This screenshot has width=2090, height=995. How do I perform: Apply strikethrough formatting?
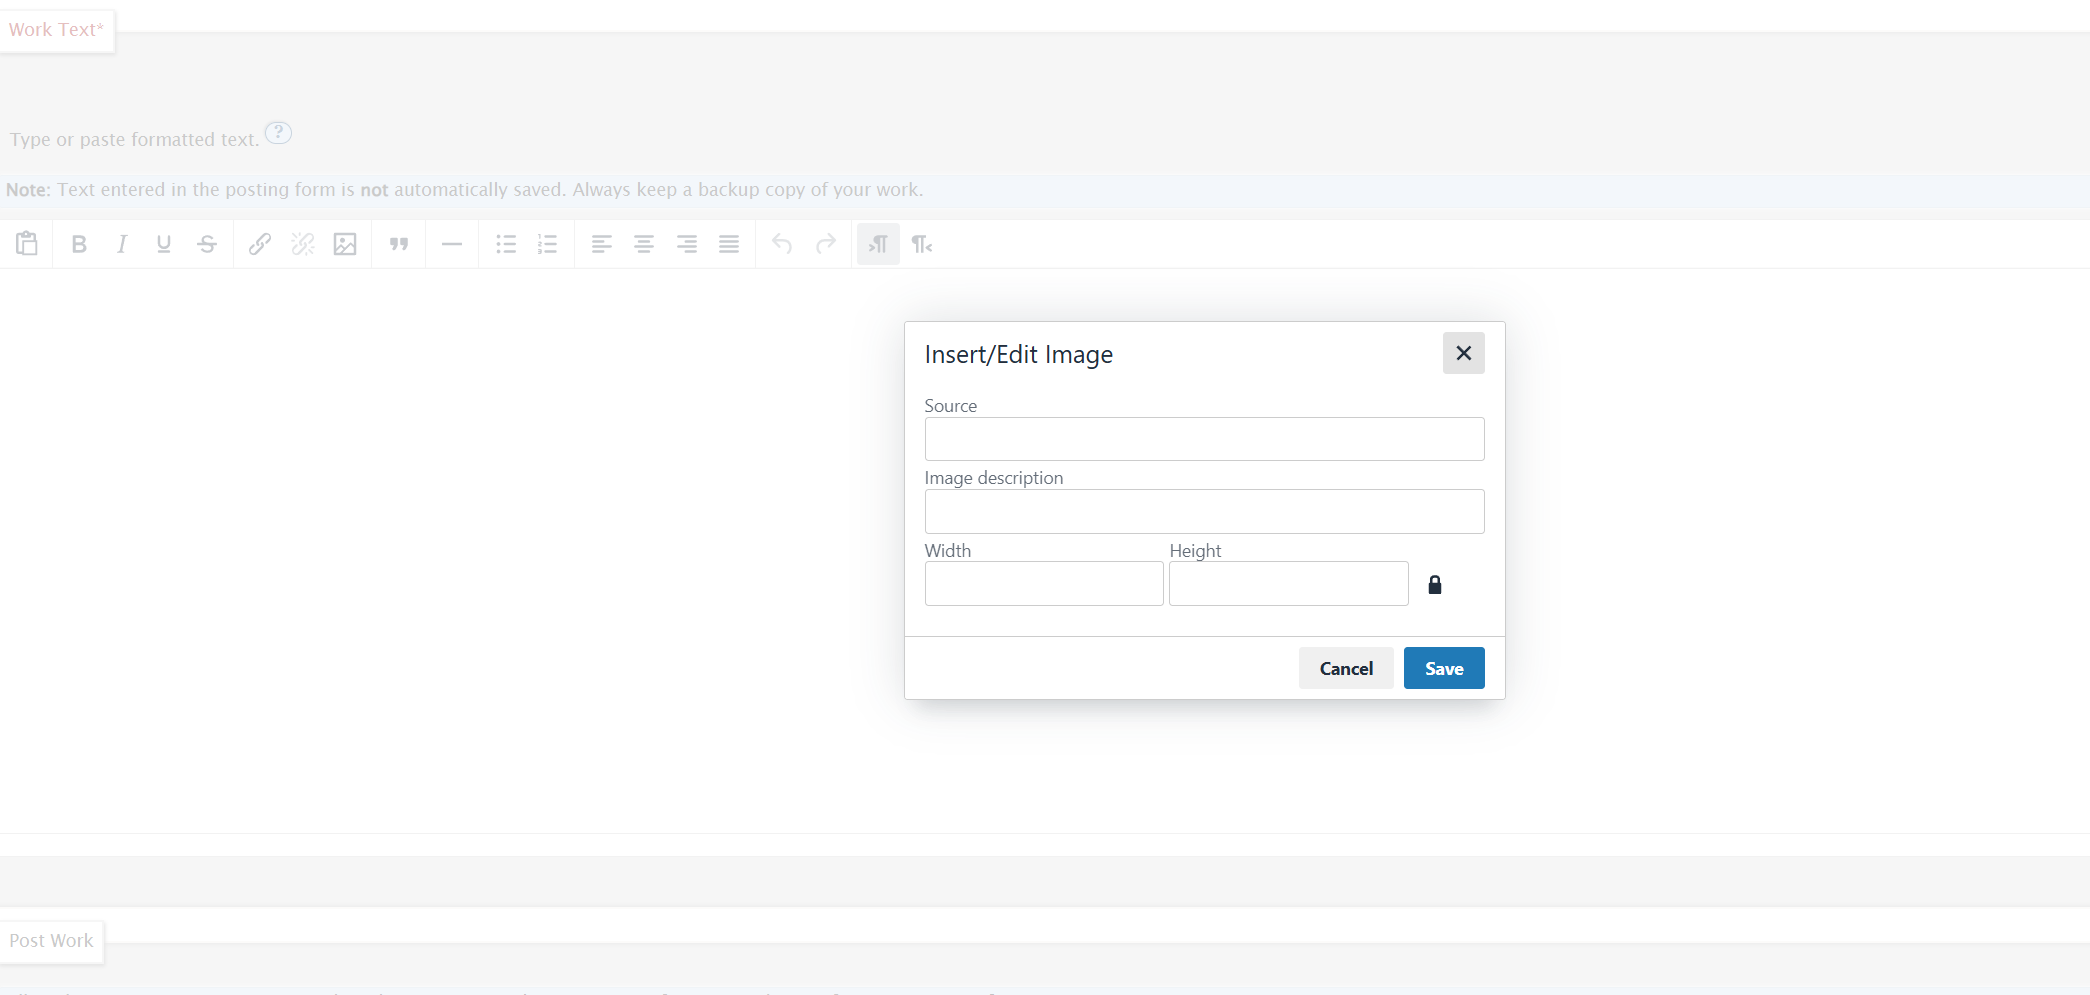coord(207,244)
